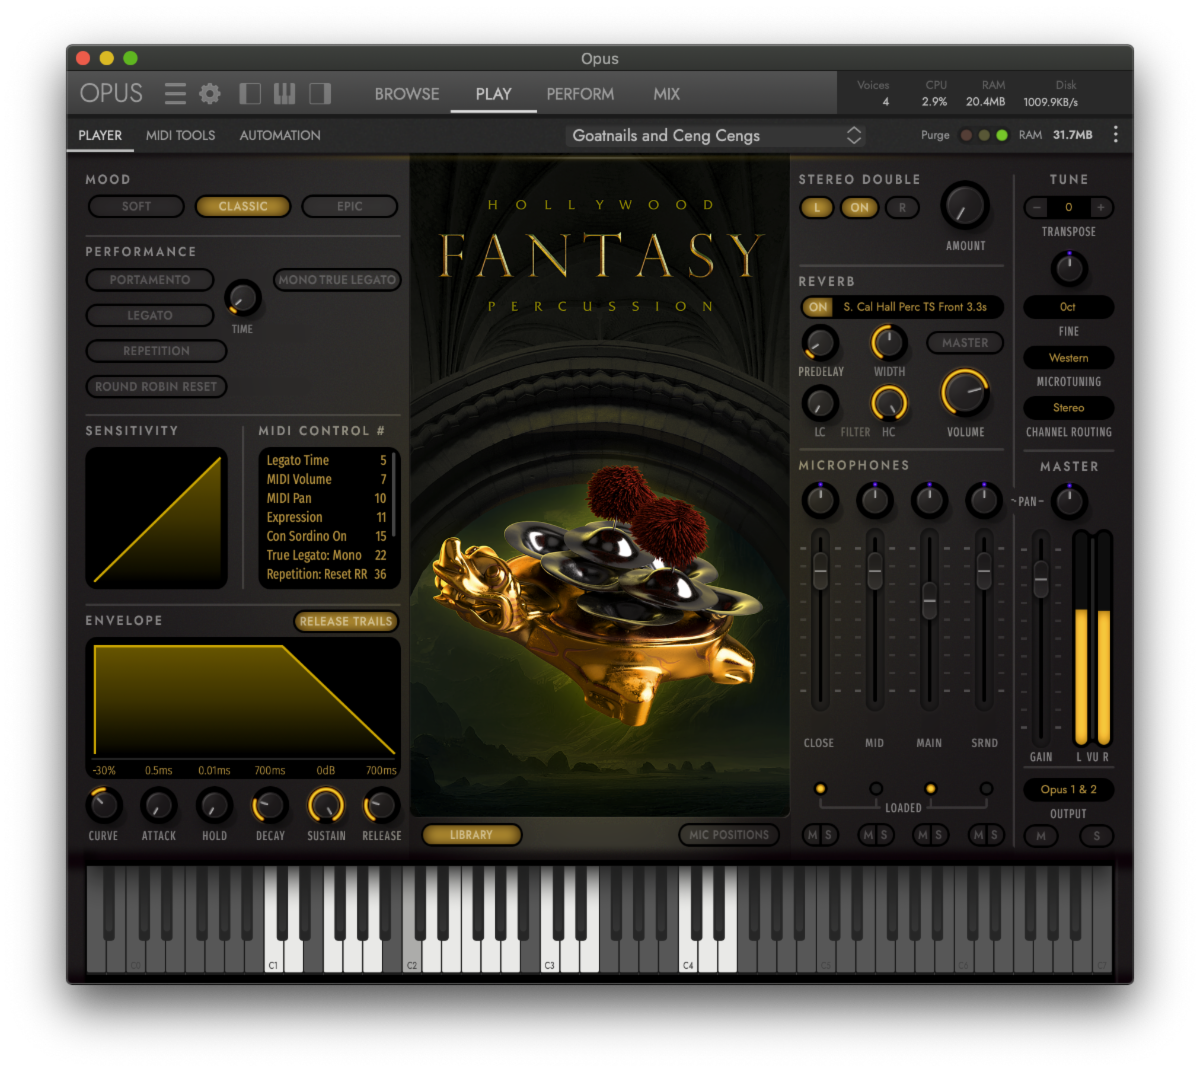This screenshot has width=1200, height=1072.
Task: Open the Opus 1 & 2 output dropdown
Action: (x=1068, y=790)
